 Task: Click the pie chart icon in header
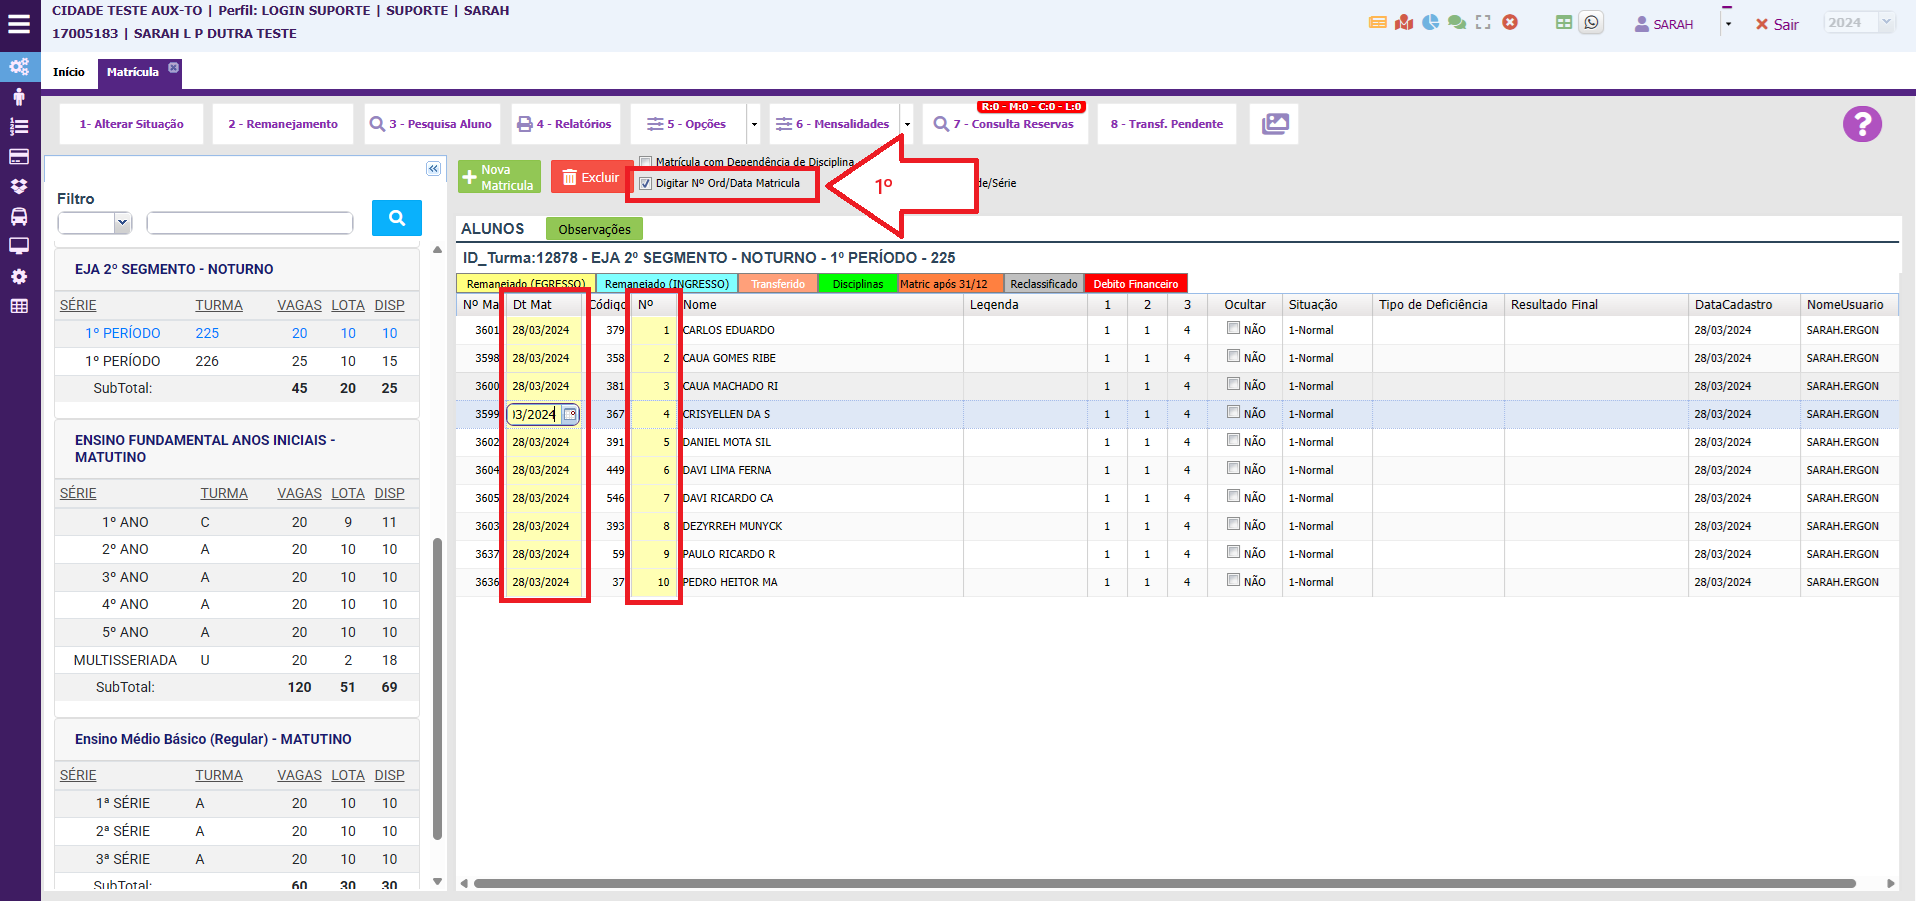click(1431, 23)
